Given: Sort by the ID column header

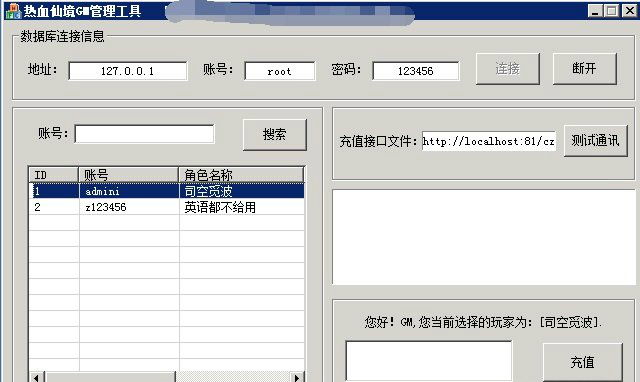Looking at the screenshot, I should pos(53,175).
